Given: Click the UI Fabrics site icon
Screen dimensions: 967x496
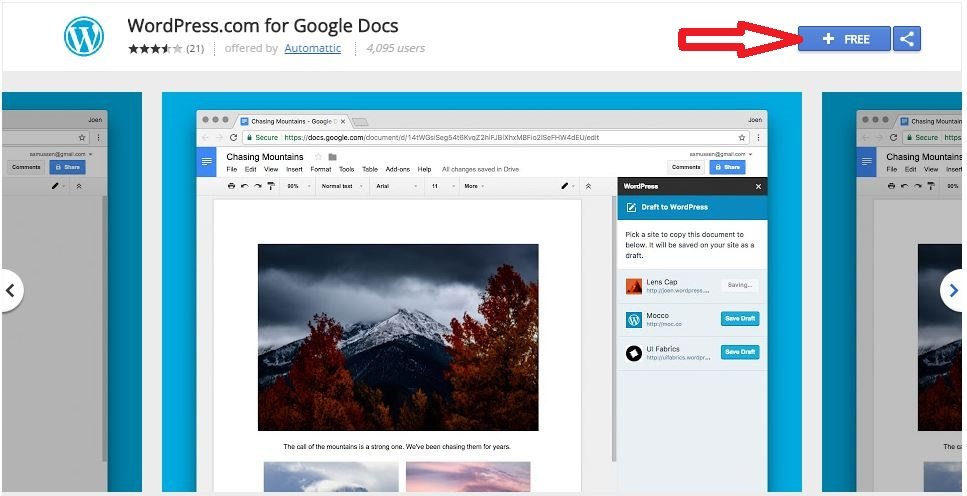Looking at the screenshot, I should (x=634, y=353).
